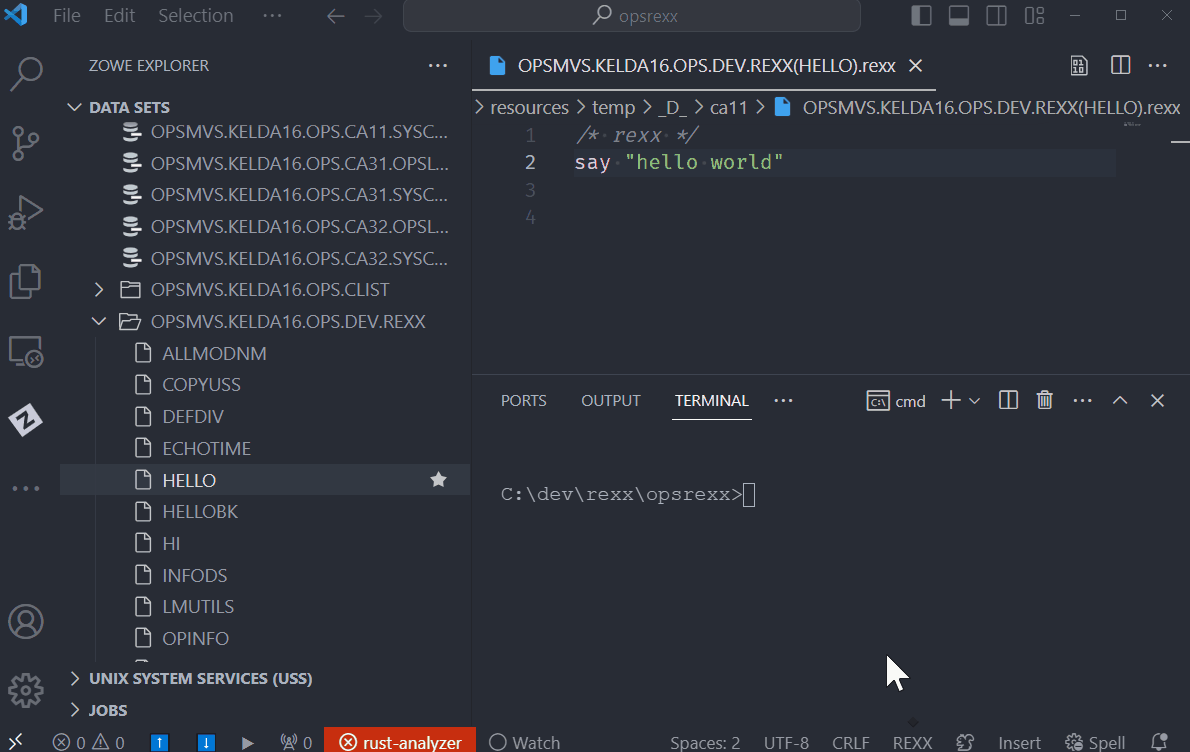Image resolution: width=1190 pixels, height=752 pixels.
Task: Open the Run and Debug view
Action: click(25, 212)
